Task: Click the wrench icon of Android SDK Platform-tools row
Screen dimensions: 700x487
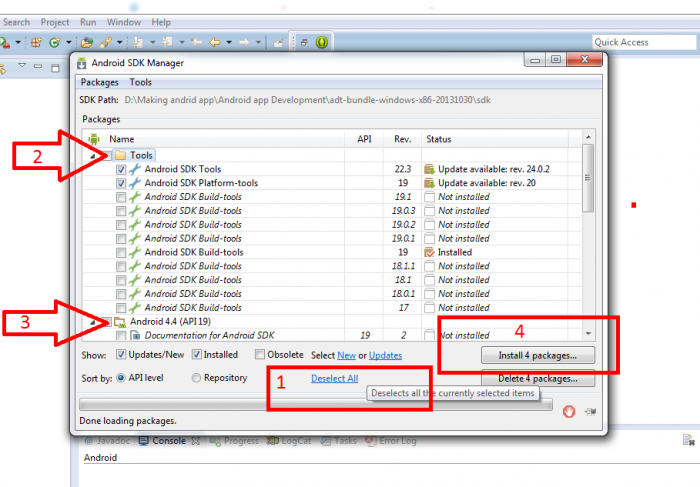Action: (134, 183)
